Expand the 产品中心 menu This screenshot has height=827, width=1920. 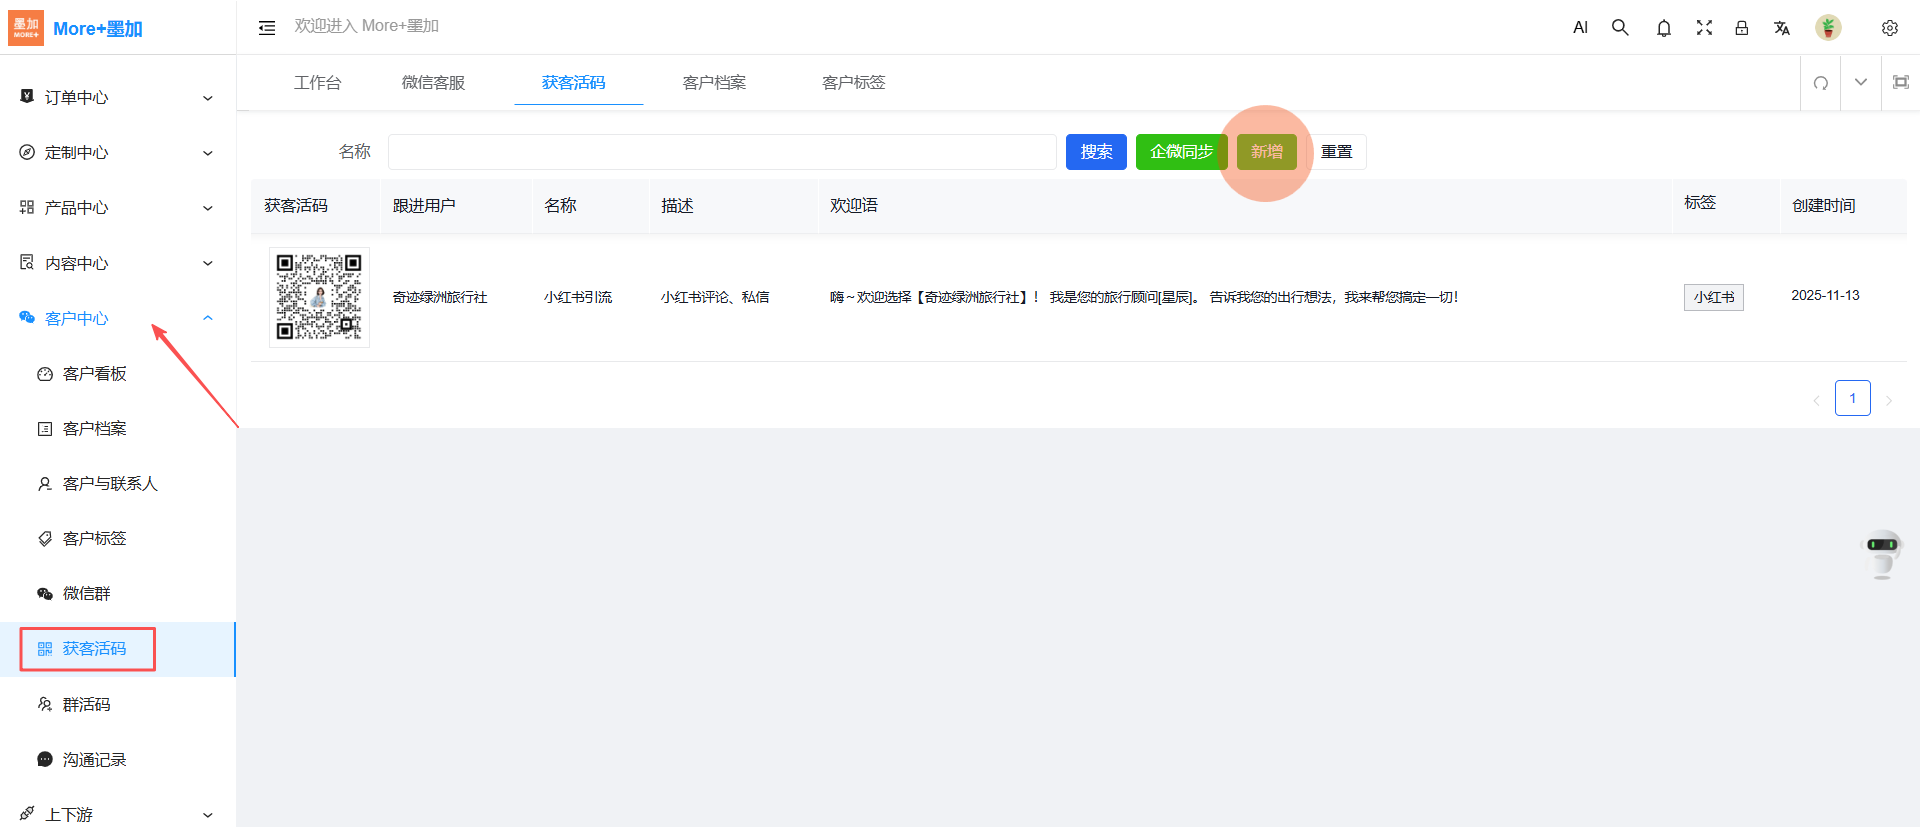pos(118,208)
